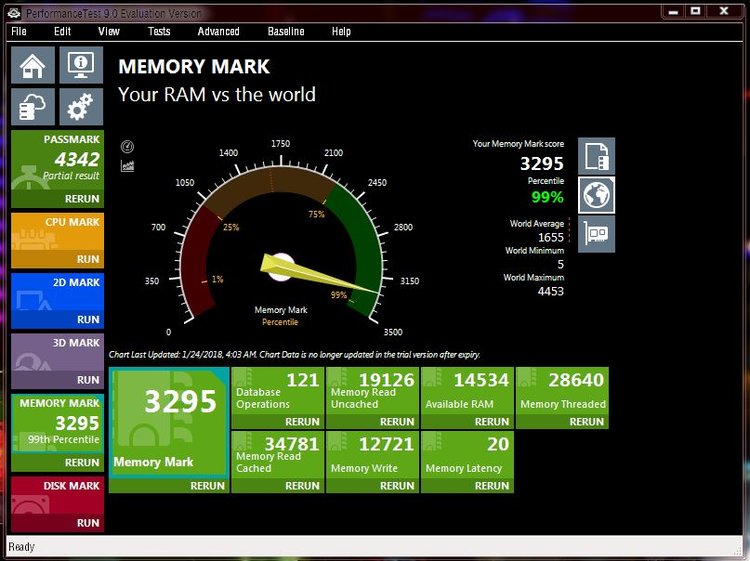The image size is (750, 561).
Task: Switch to distribution chart icon
Action: (x=127, y=166)
